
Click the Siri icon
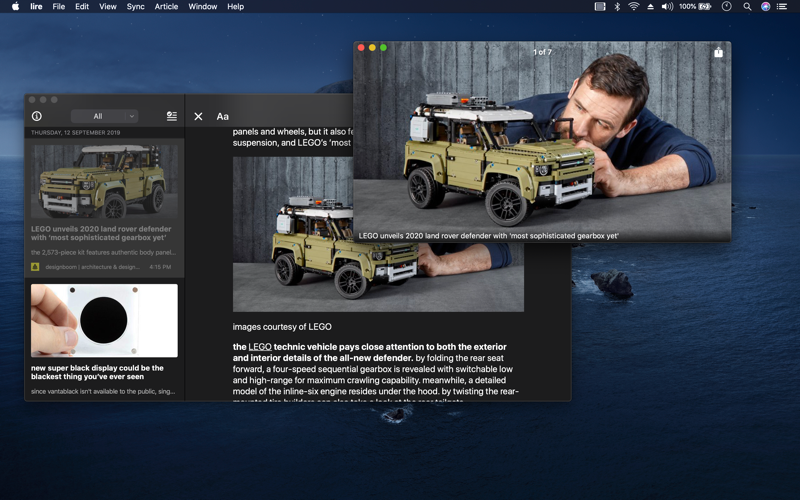point(765,7)
